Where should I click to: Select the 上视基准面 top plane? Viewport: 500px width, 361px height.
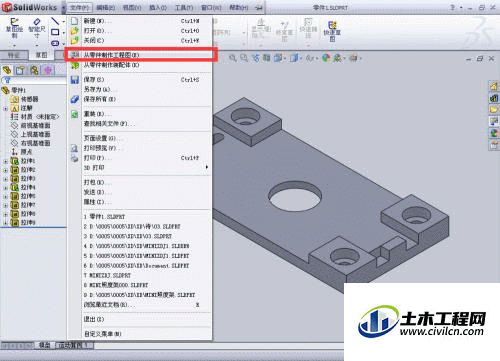click(x=31, y=134)
